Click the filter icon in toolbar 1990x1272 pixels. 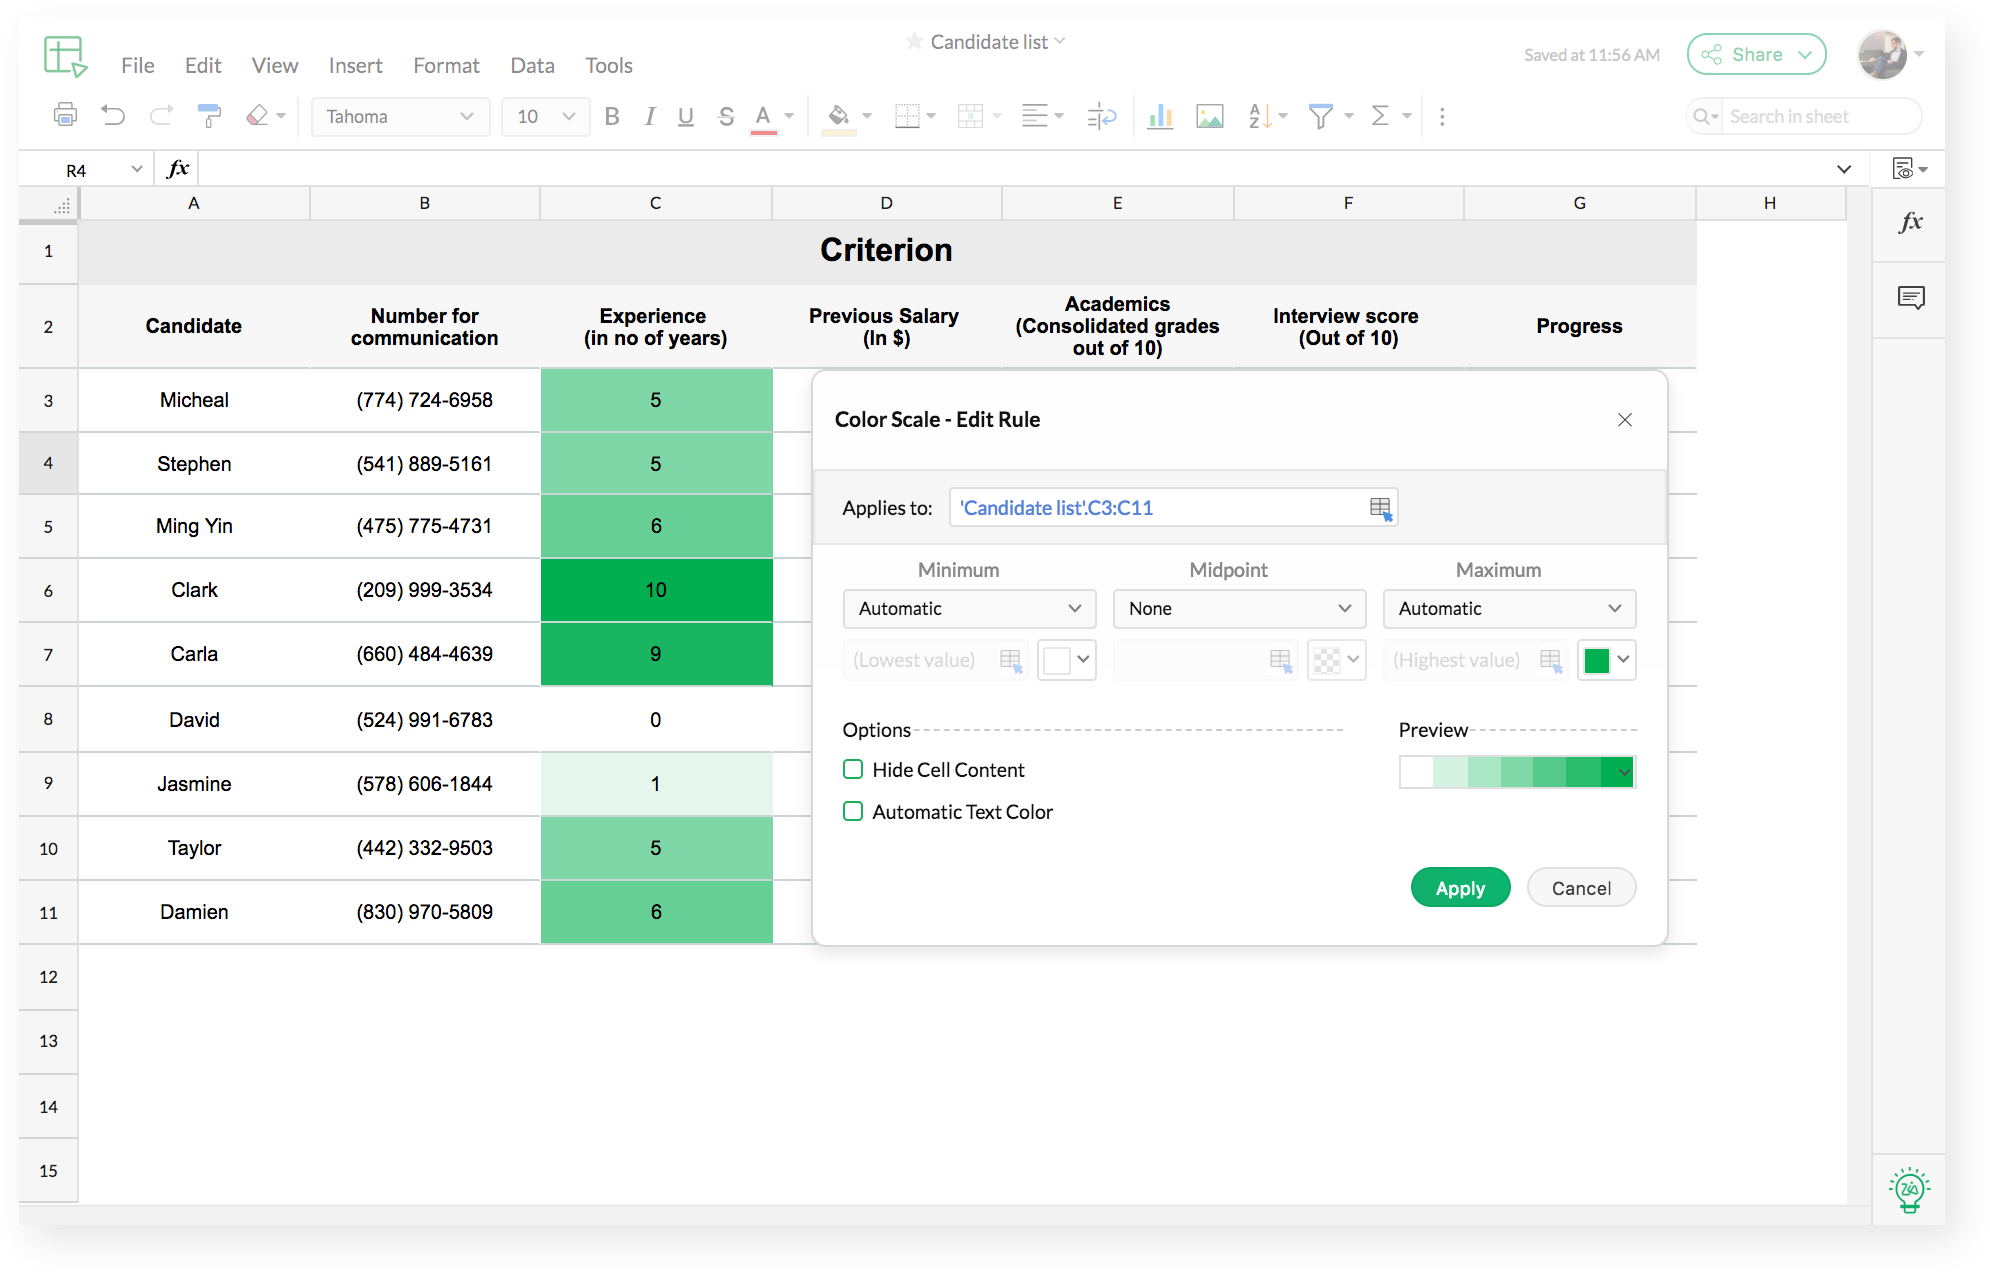click(1321, 116)
